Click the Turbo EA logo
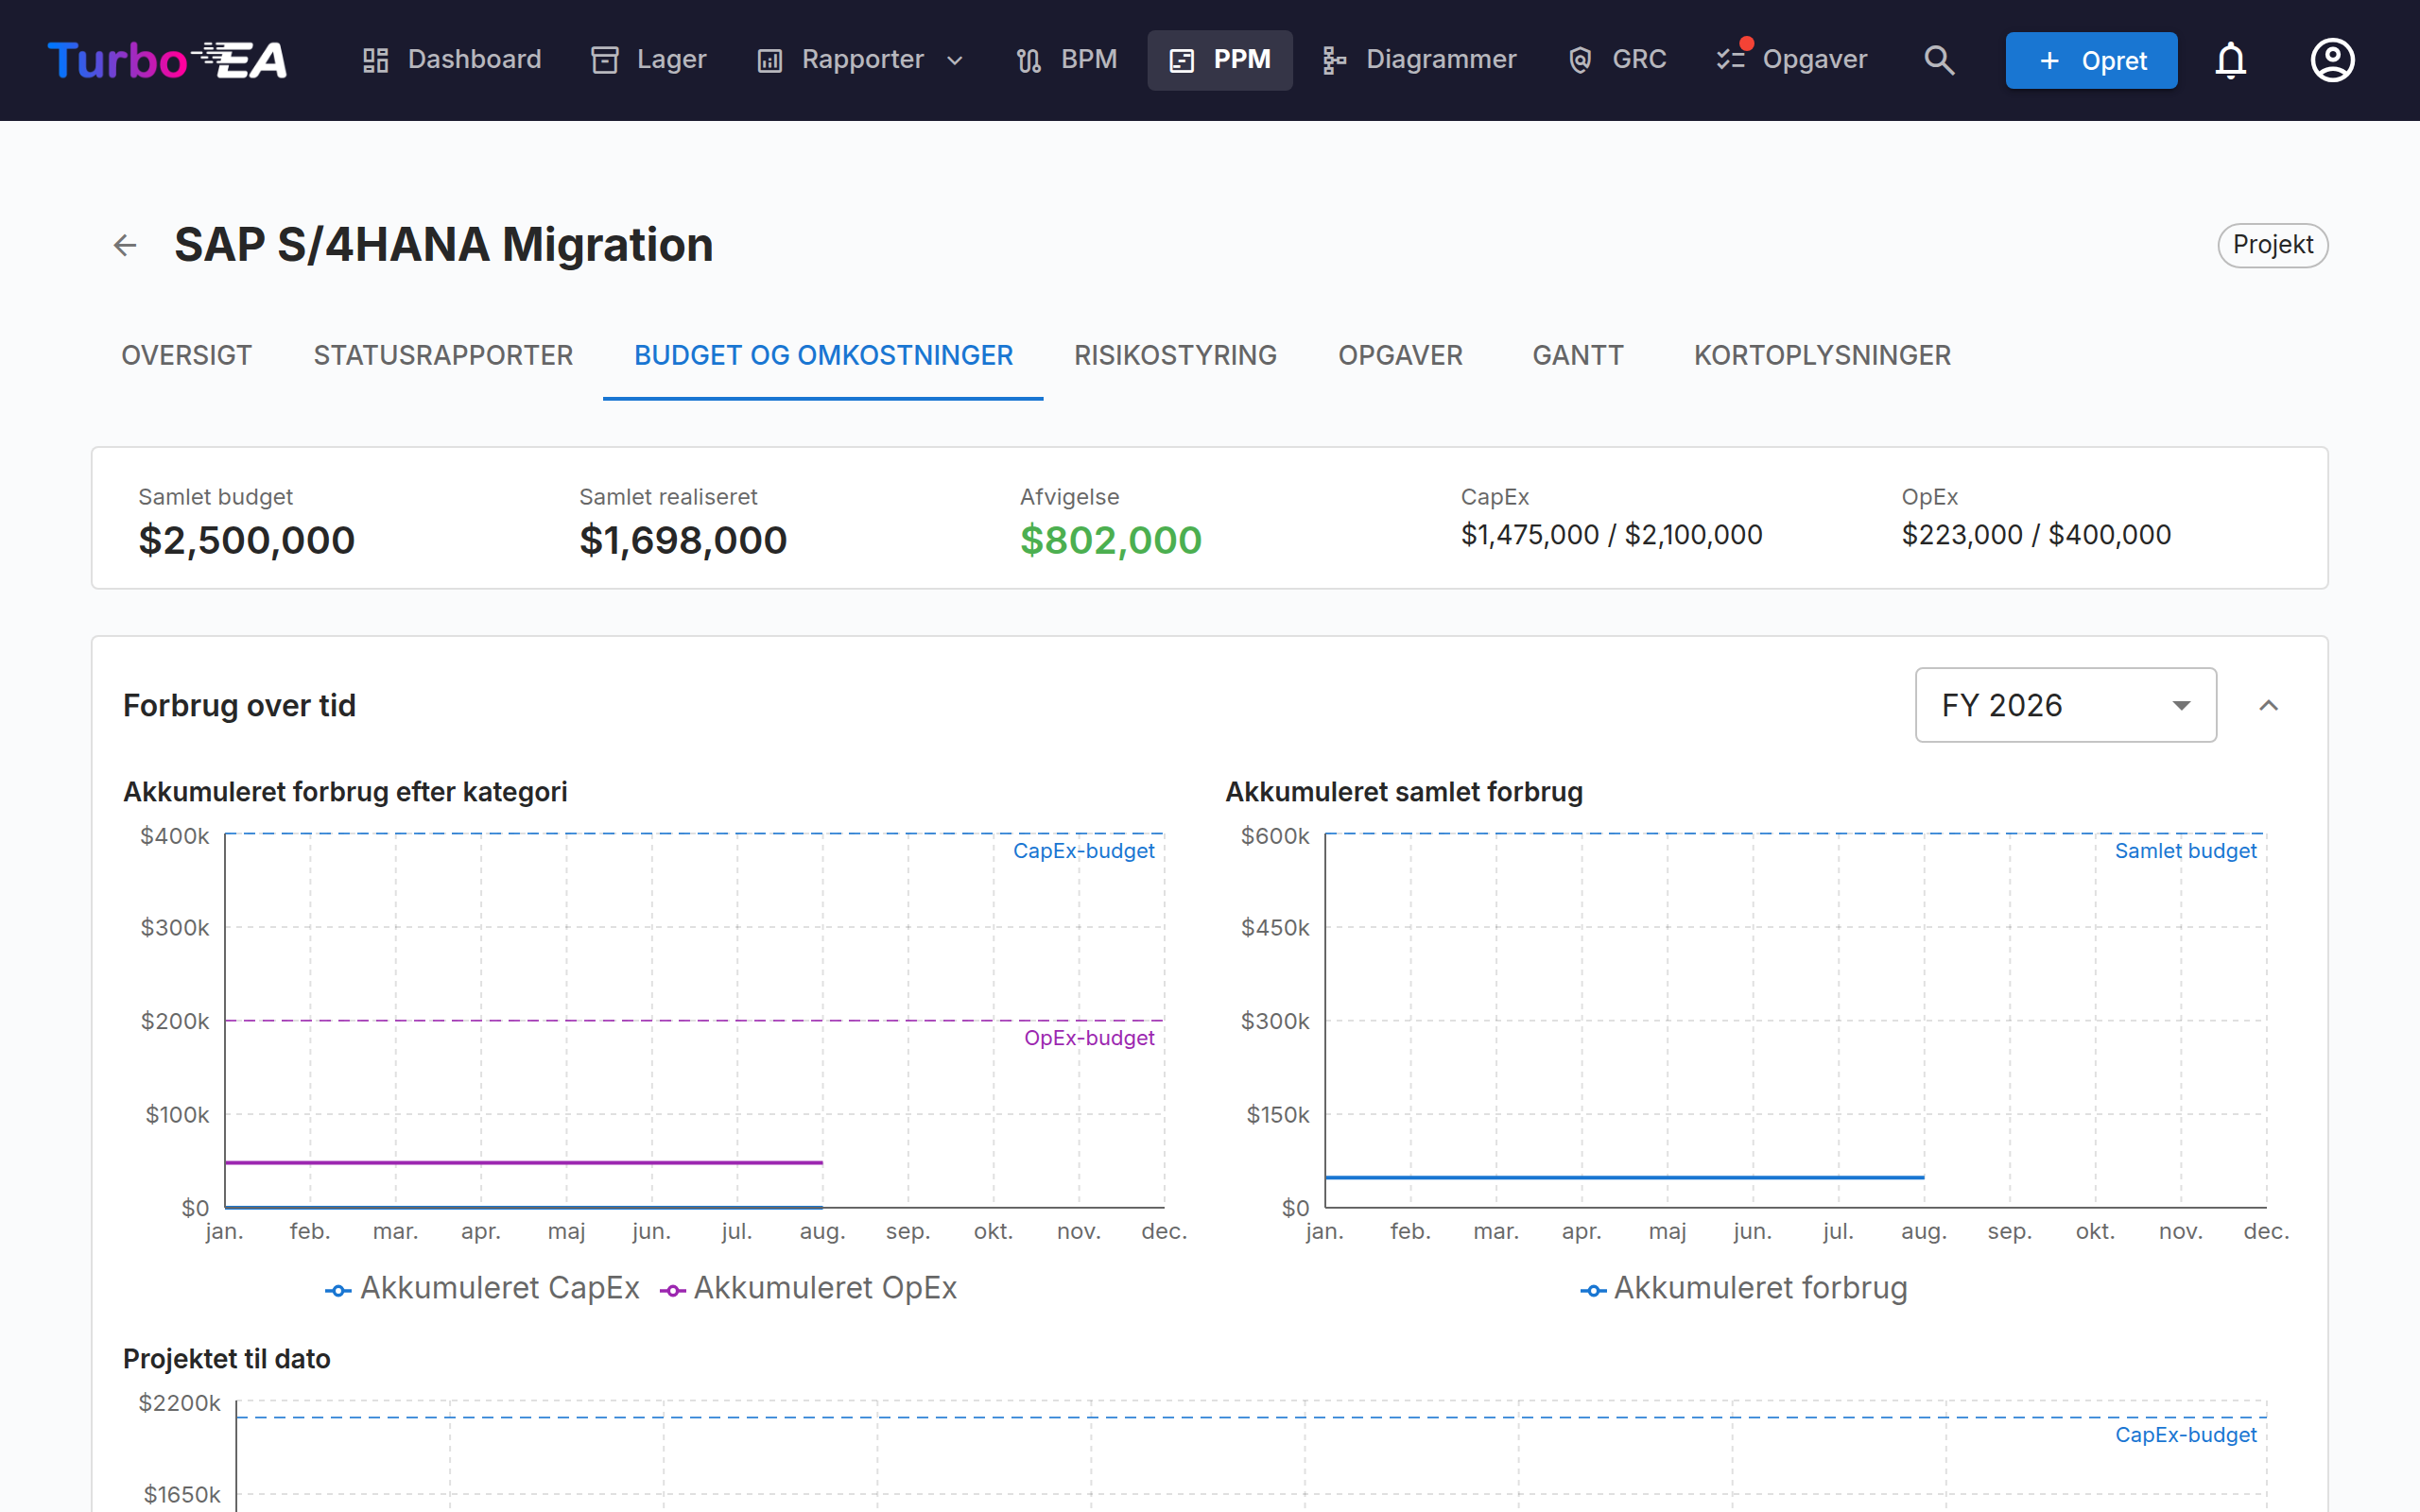This screenshot has width=2420, height=1512. coord(168,60)
